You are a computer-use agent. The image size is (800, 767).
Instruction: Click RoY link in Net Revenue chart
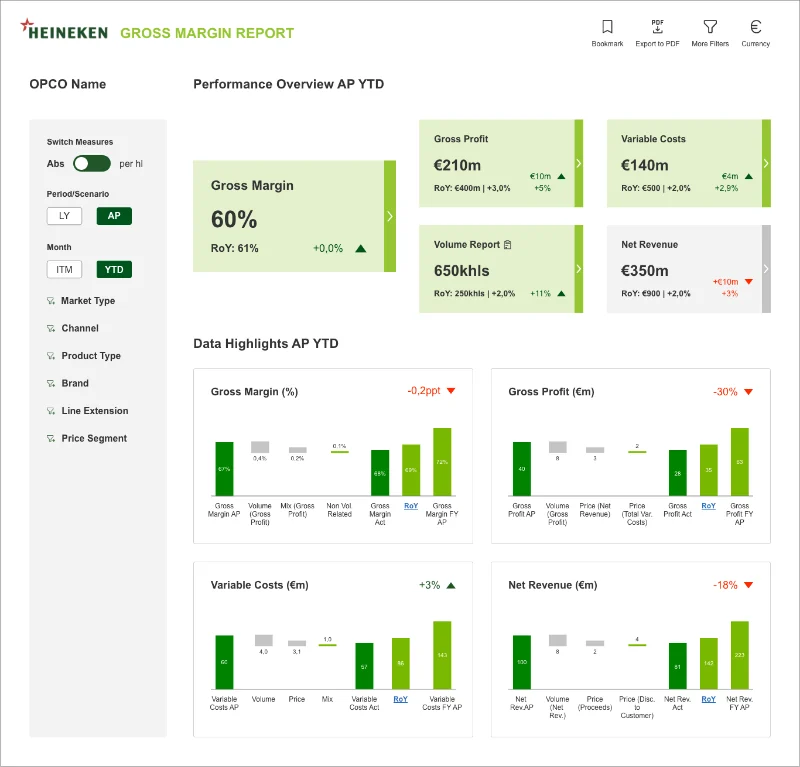[708, 699]
